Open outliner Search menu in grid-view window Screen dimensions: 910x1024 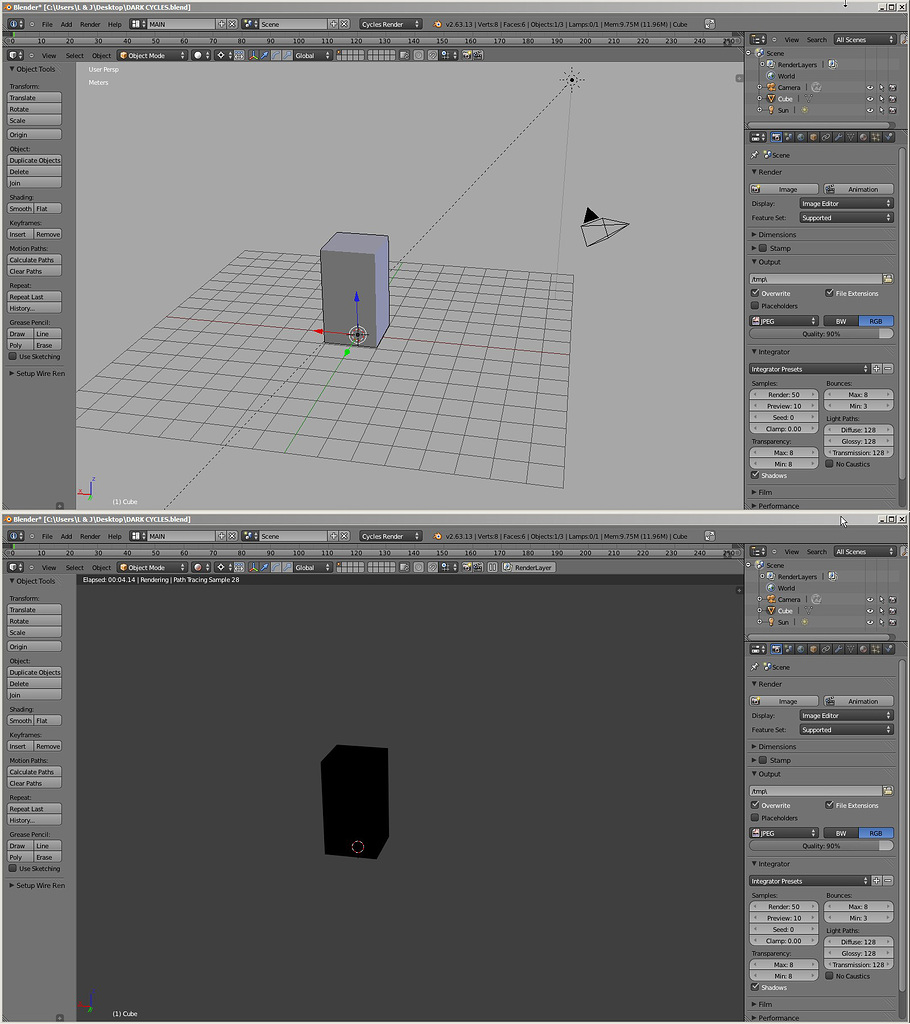pyautogui.click(x=817, y=40)
